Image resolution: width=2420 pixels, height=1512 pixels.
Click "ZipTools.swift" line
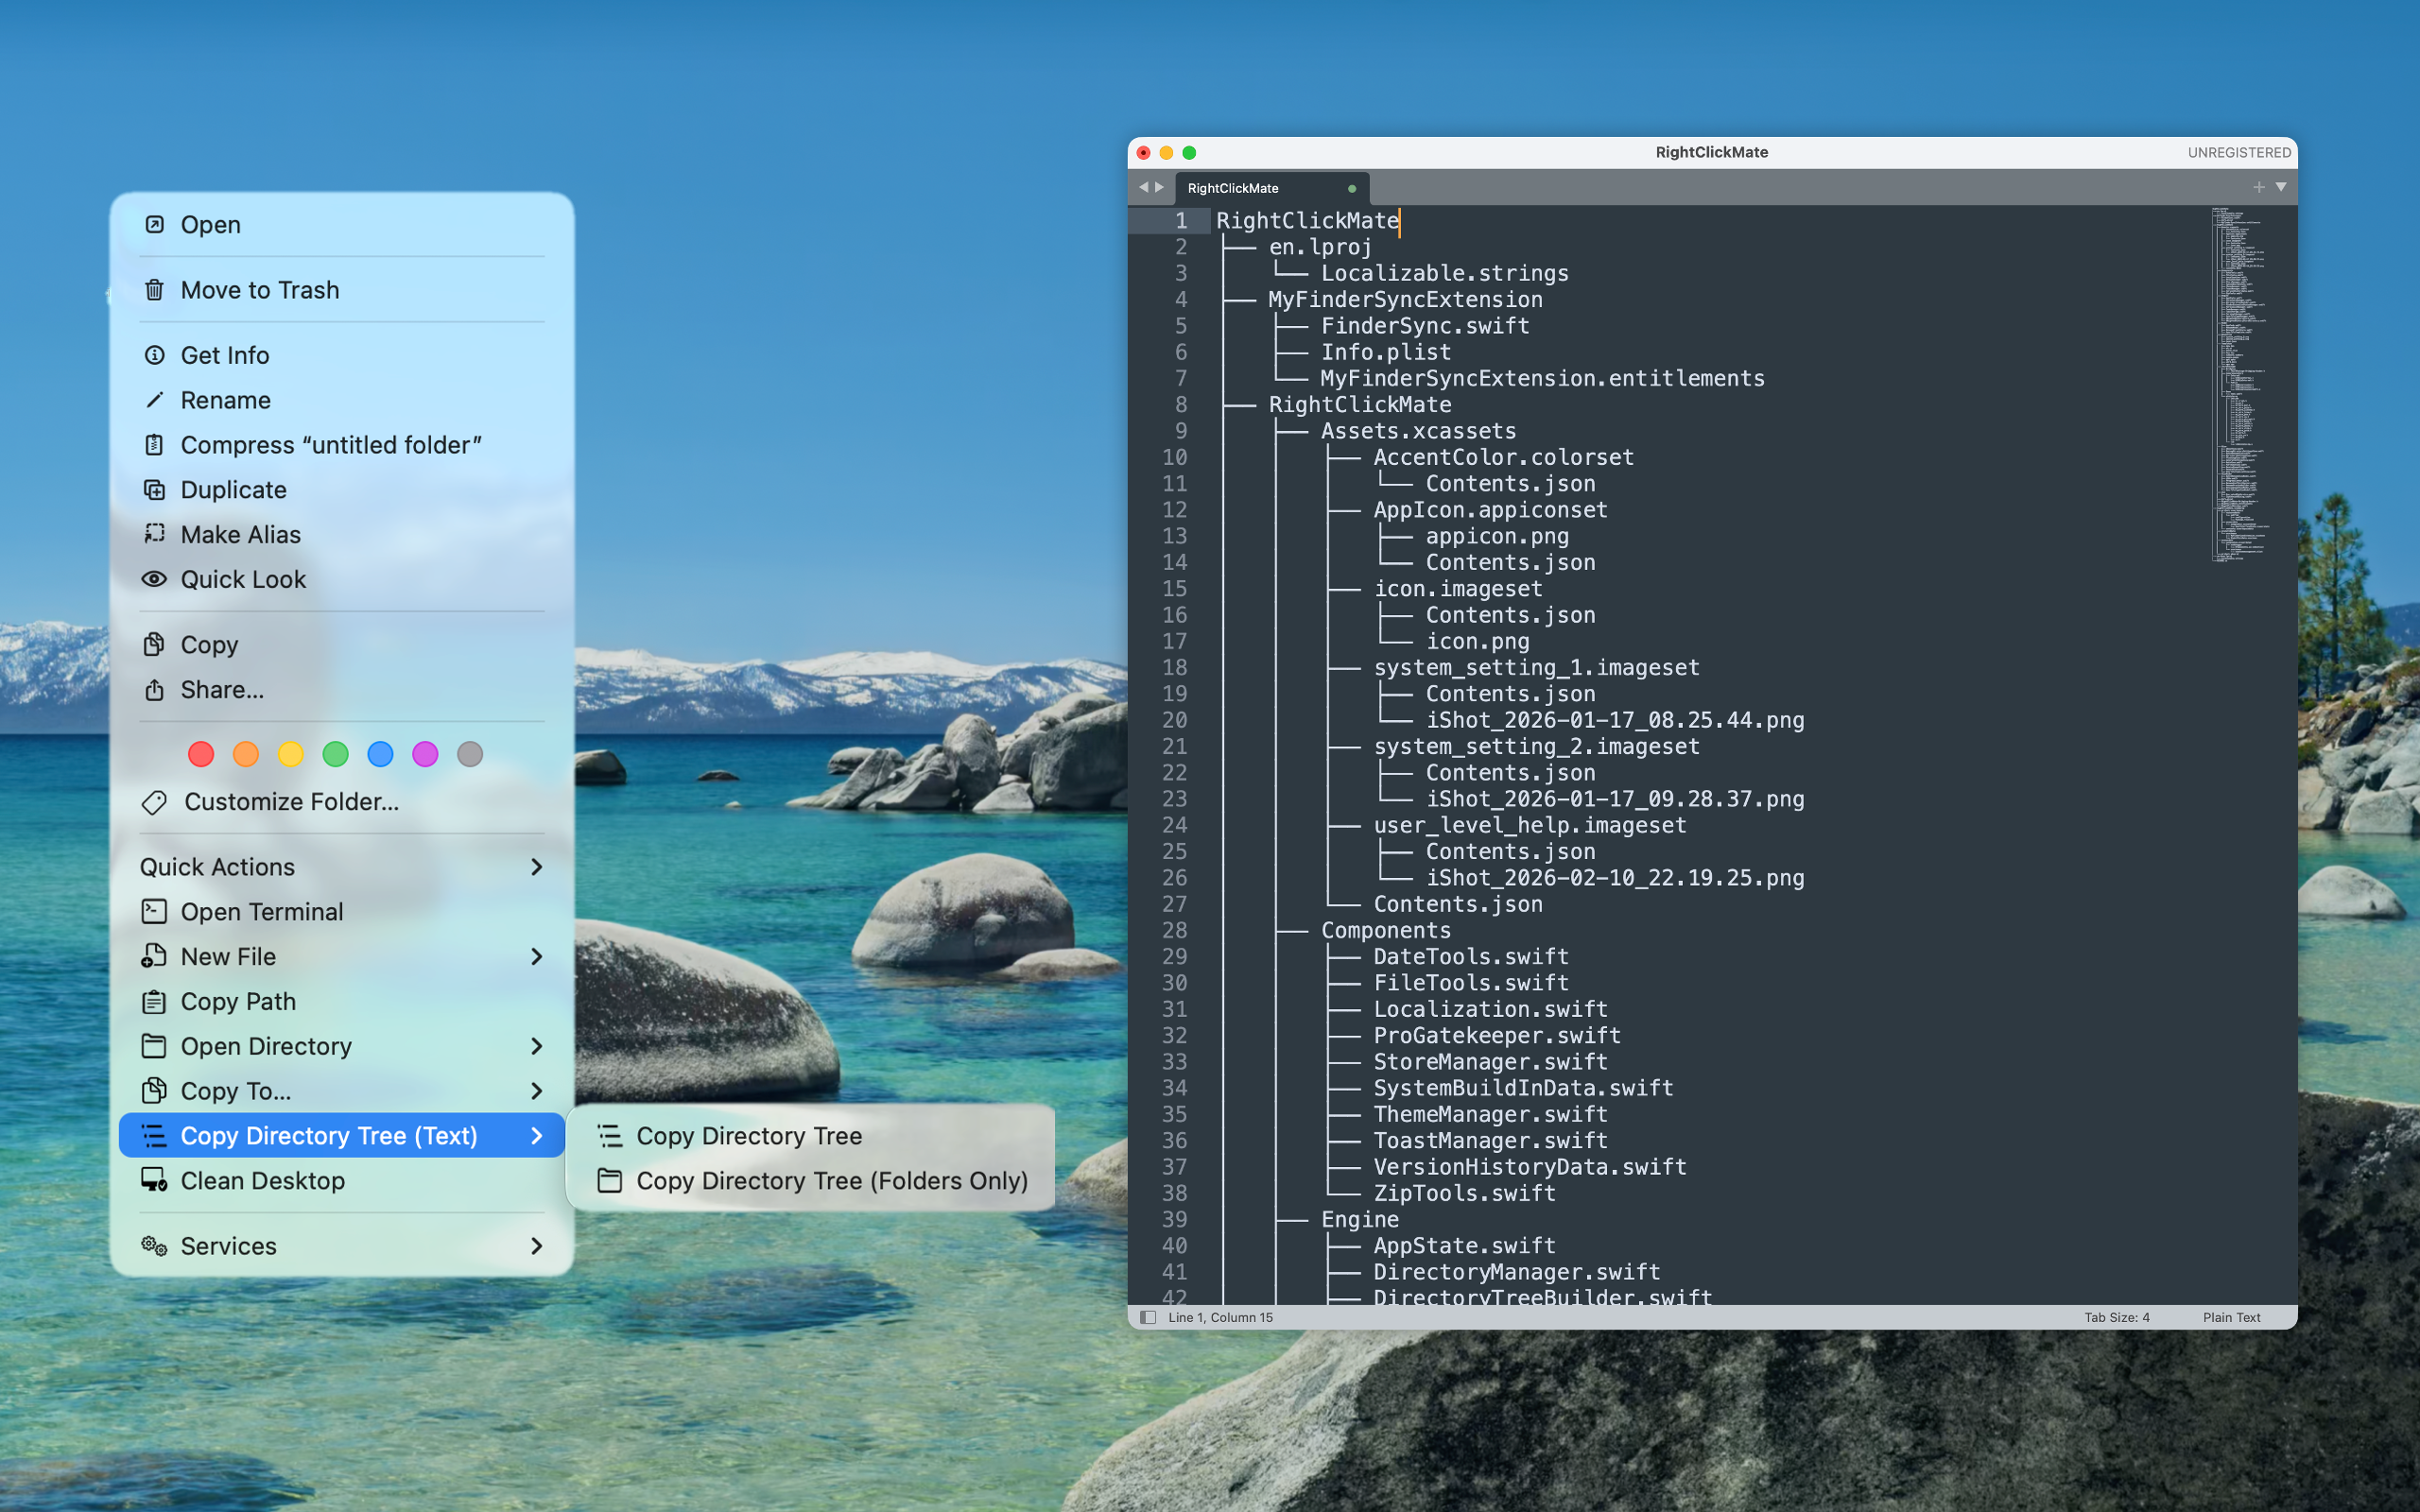click(x=1464, y=1193)
